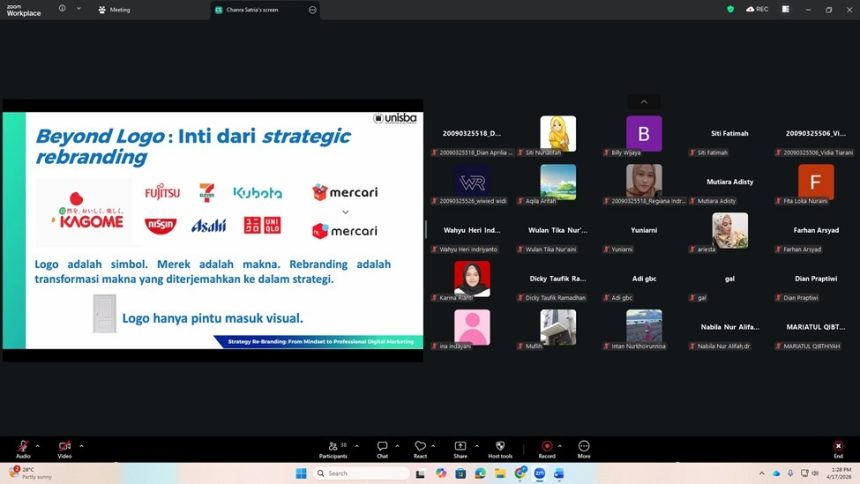This screenshot has width=860, height=484.
Task: Toggle the Record button
Action: [x=547, y=449]
